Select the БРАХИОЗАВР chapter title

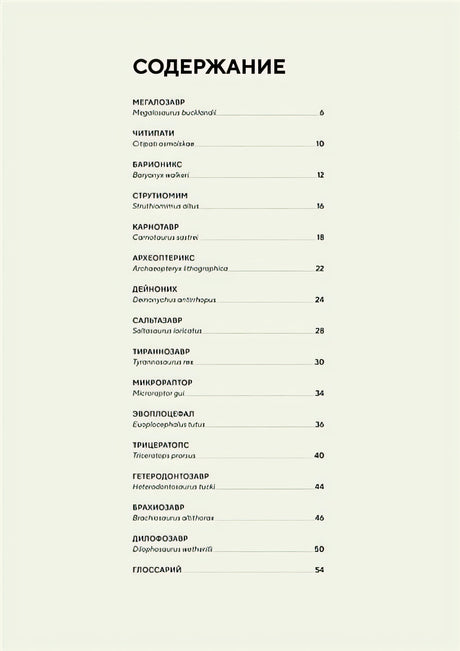pyautogui.click(x=158, y=507)
